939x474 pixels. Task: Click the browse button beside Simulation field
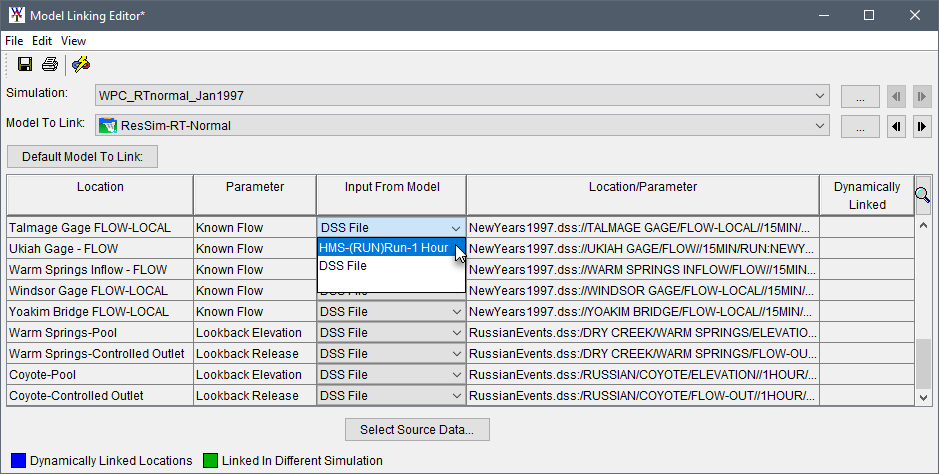(860, 96)
